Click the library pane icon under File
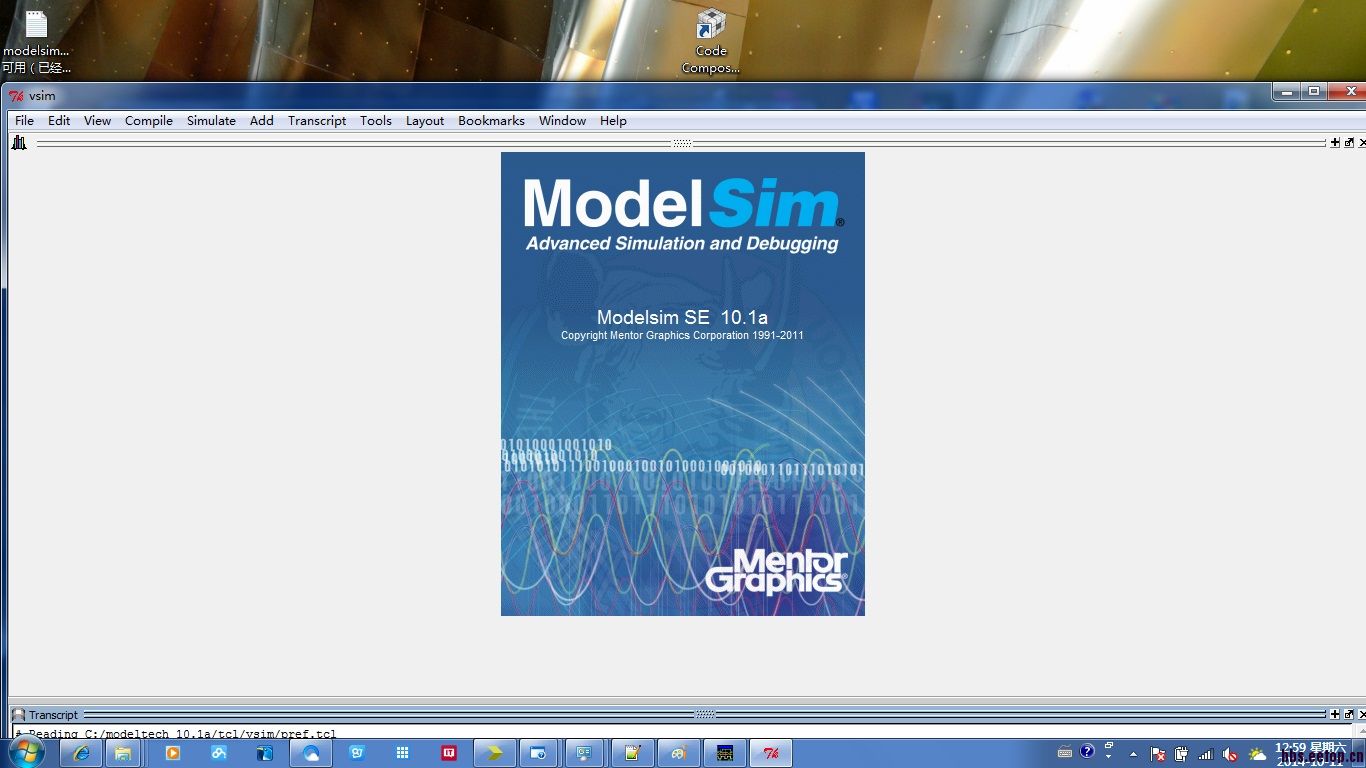The height and width of the screenshot is (768, 1366). pos(19,143)
